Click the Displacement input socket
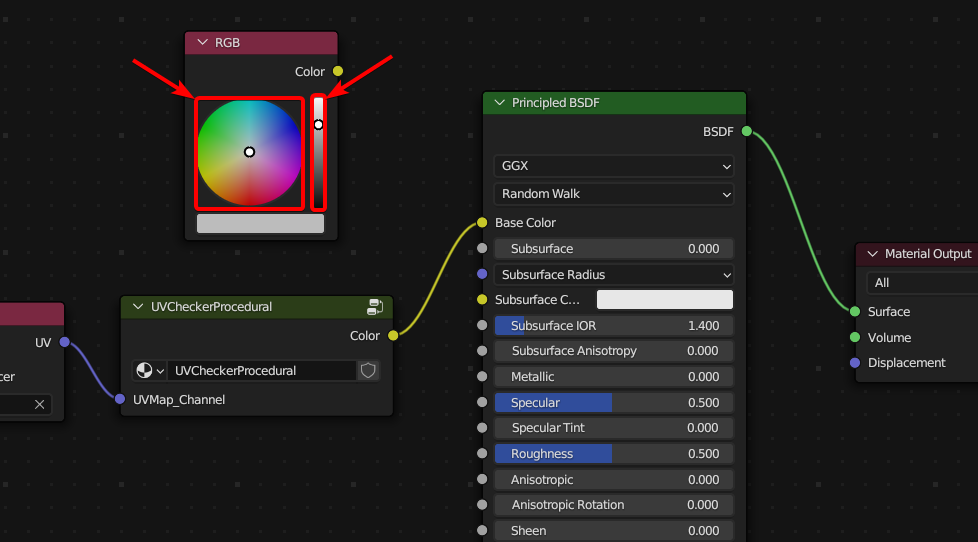Screen dimensions: 978x542 click(x=855, y=362)
